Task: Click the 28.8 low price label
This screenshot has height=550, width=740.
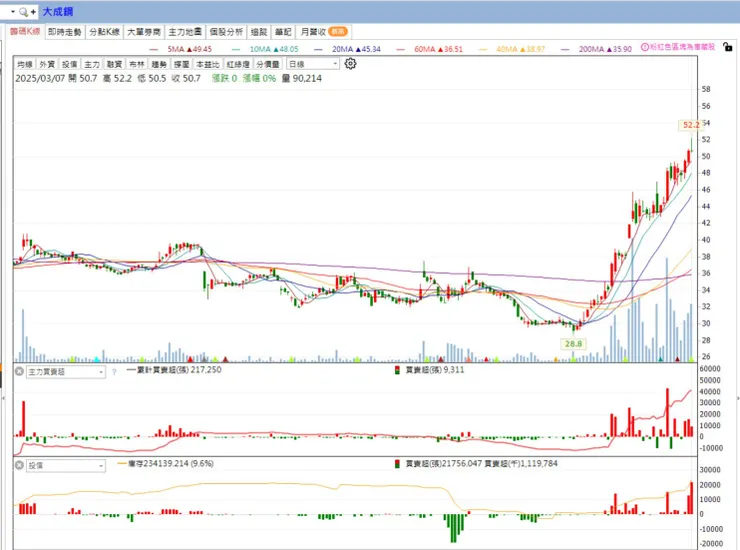Action: [x=573, y=344]
